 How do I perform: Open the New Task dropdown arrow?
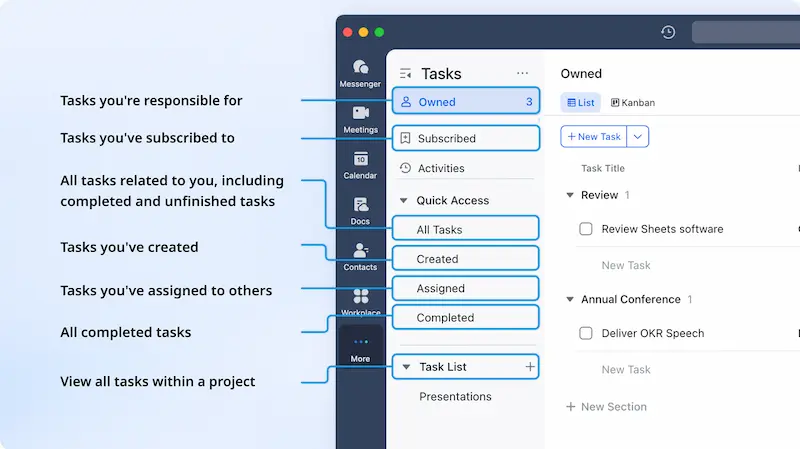[x=638, y=137]
